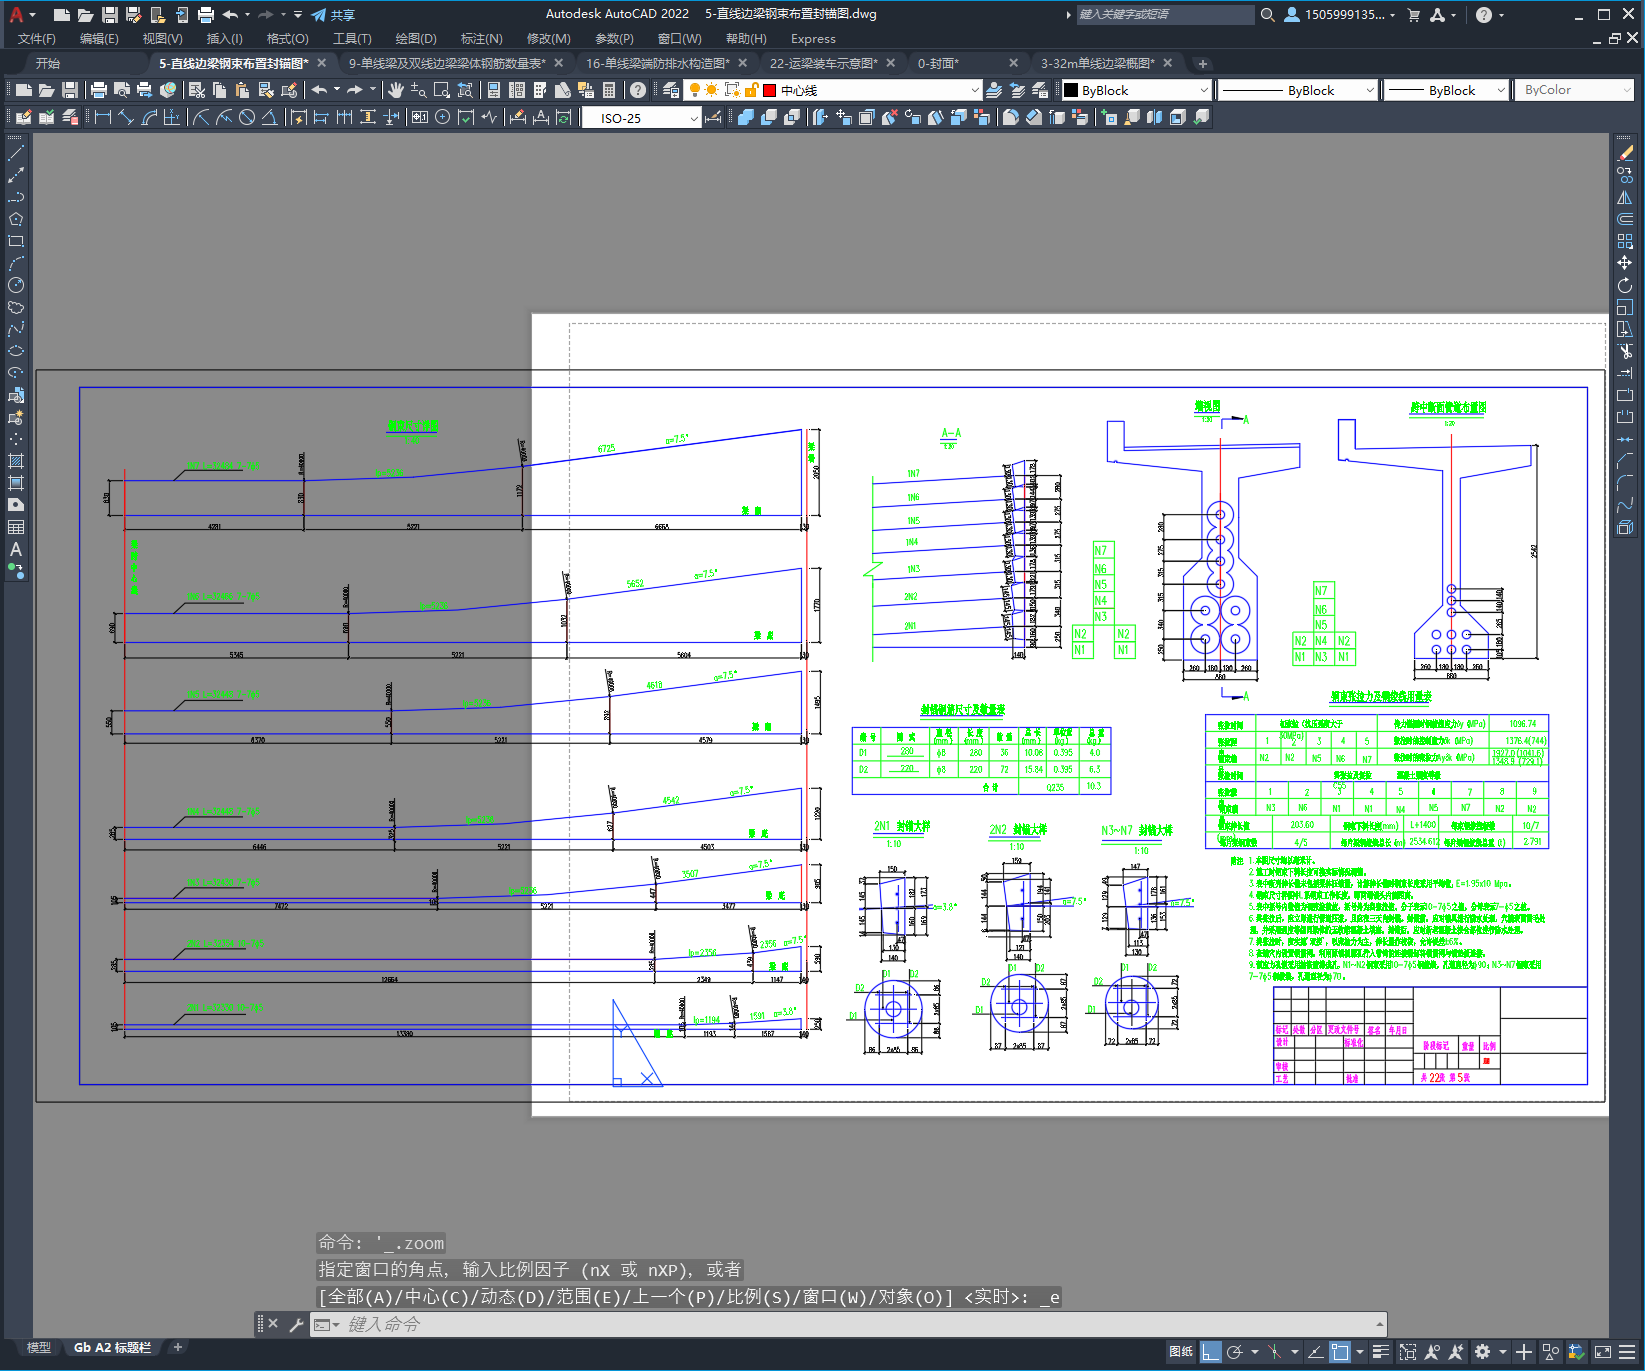This screenshot has height=1371, width=1645.
Task: Open the 标注(N) menu
Action: click(x=481, y=38)
